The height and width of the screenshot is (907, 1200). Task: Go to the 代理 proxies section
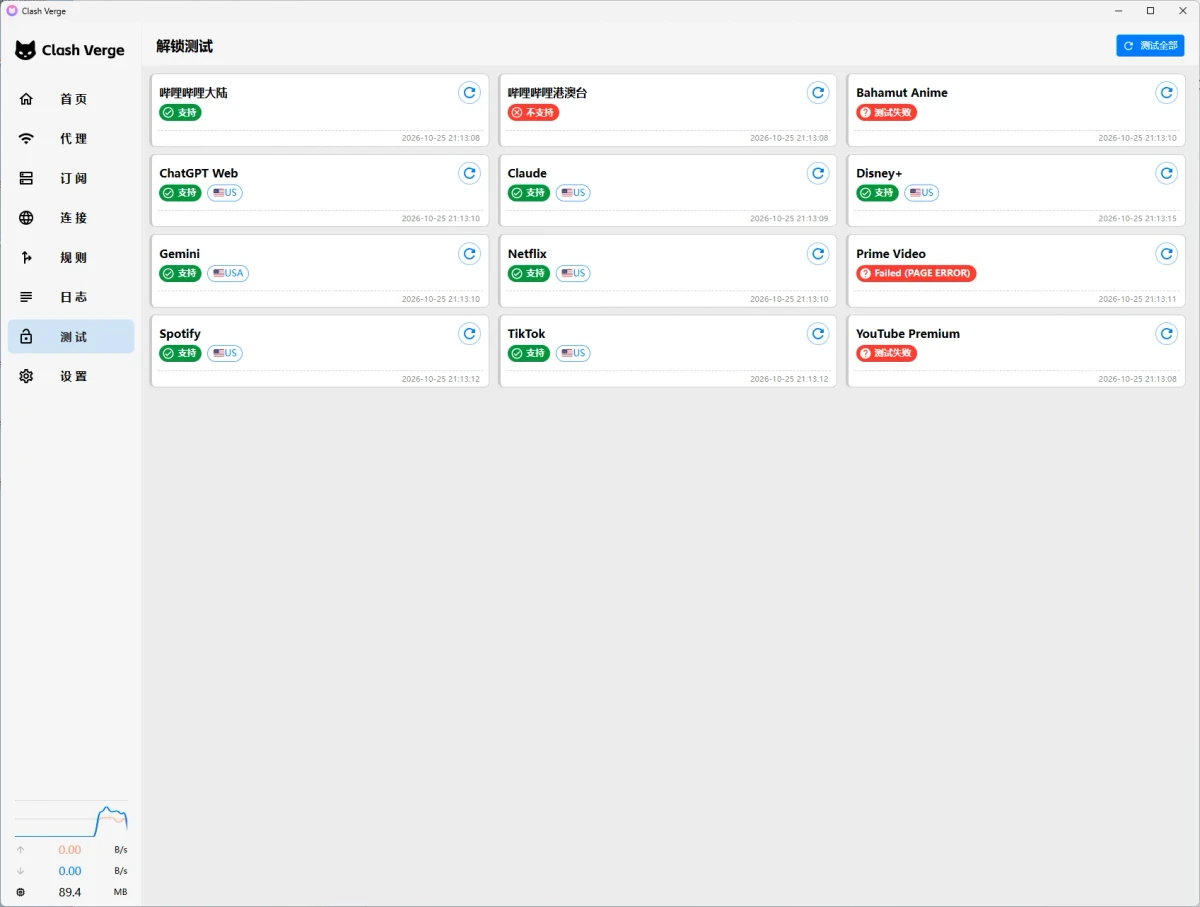pos(71,139)
